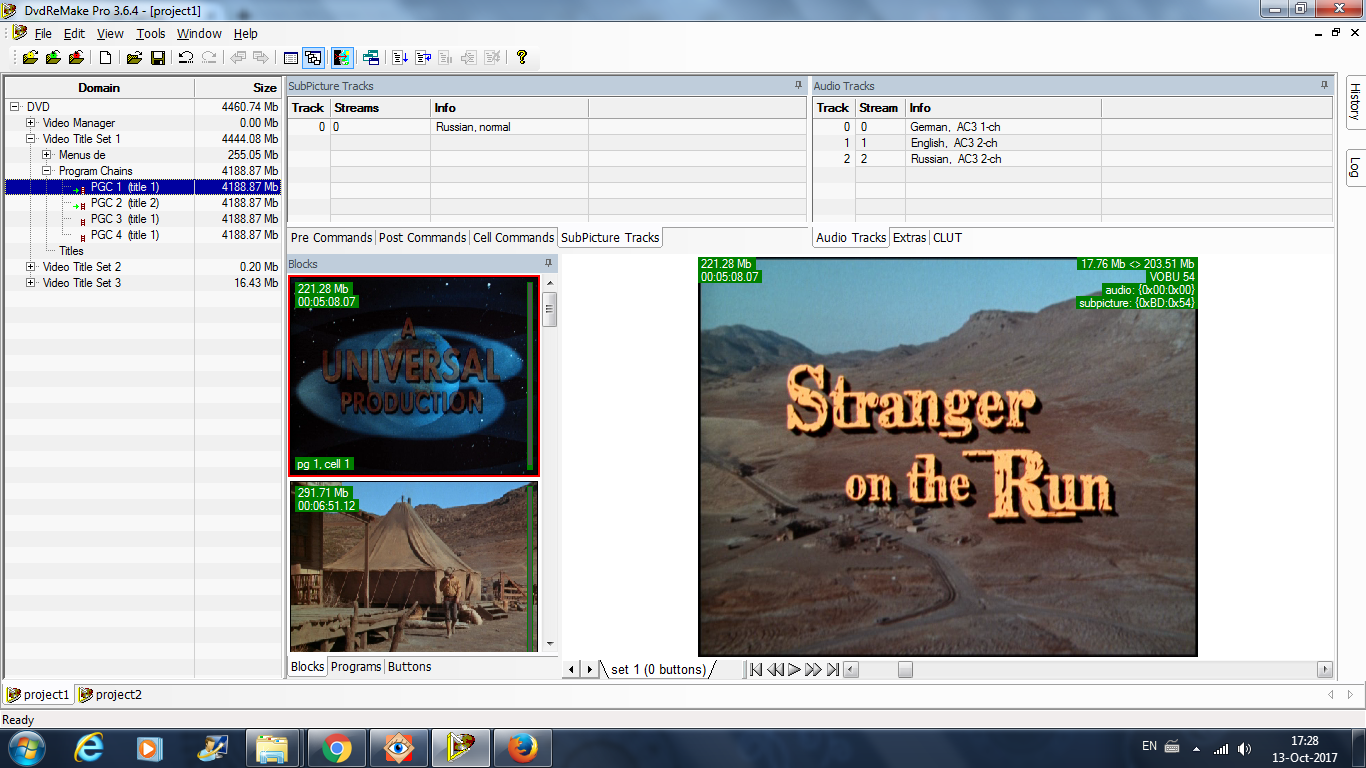
Task: Switch to the Buttons tab
Action: (x=410, y=667)
